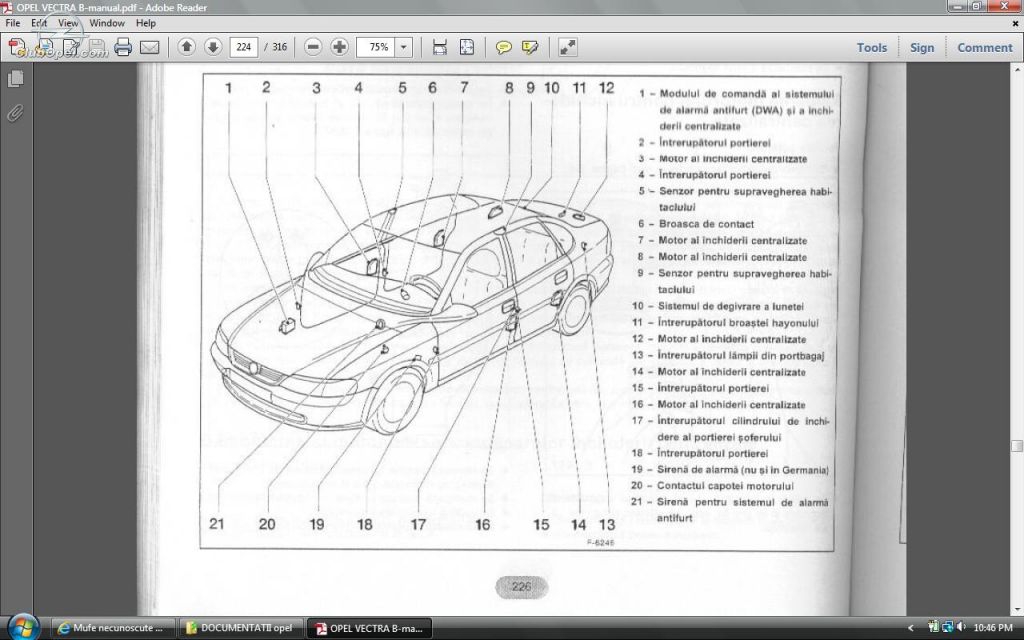Click the scrolling-mode page icon next to zoom
Viewport: 1024px width, 640px height.
coord(440,47)
